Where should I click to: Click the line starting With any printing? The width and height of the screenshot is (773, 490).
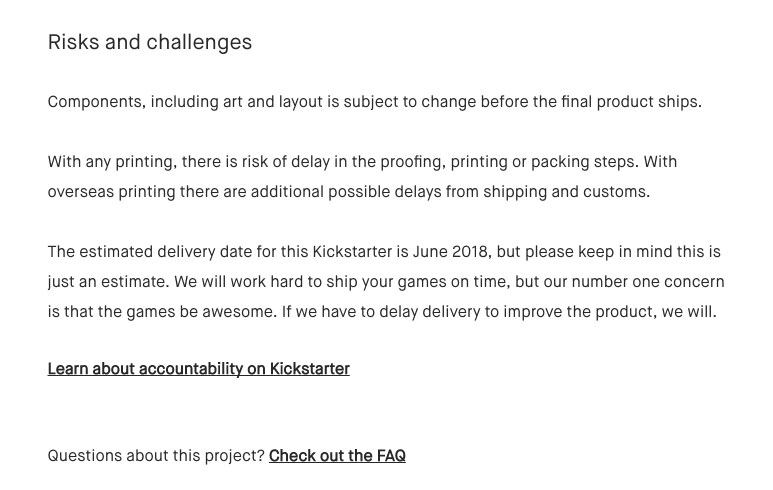[x=362, y=162]
